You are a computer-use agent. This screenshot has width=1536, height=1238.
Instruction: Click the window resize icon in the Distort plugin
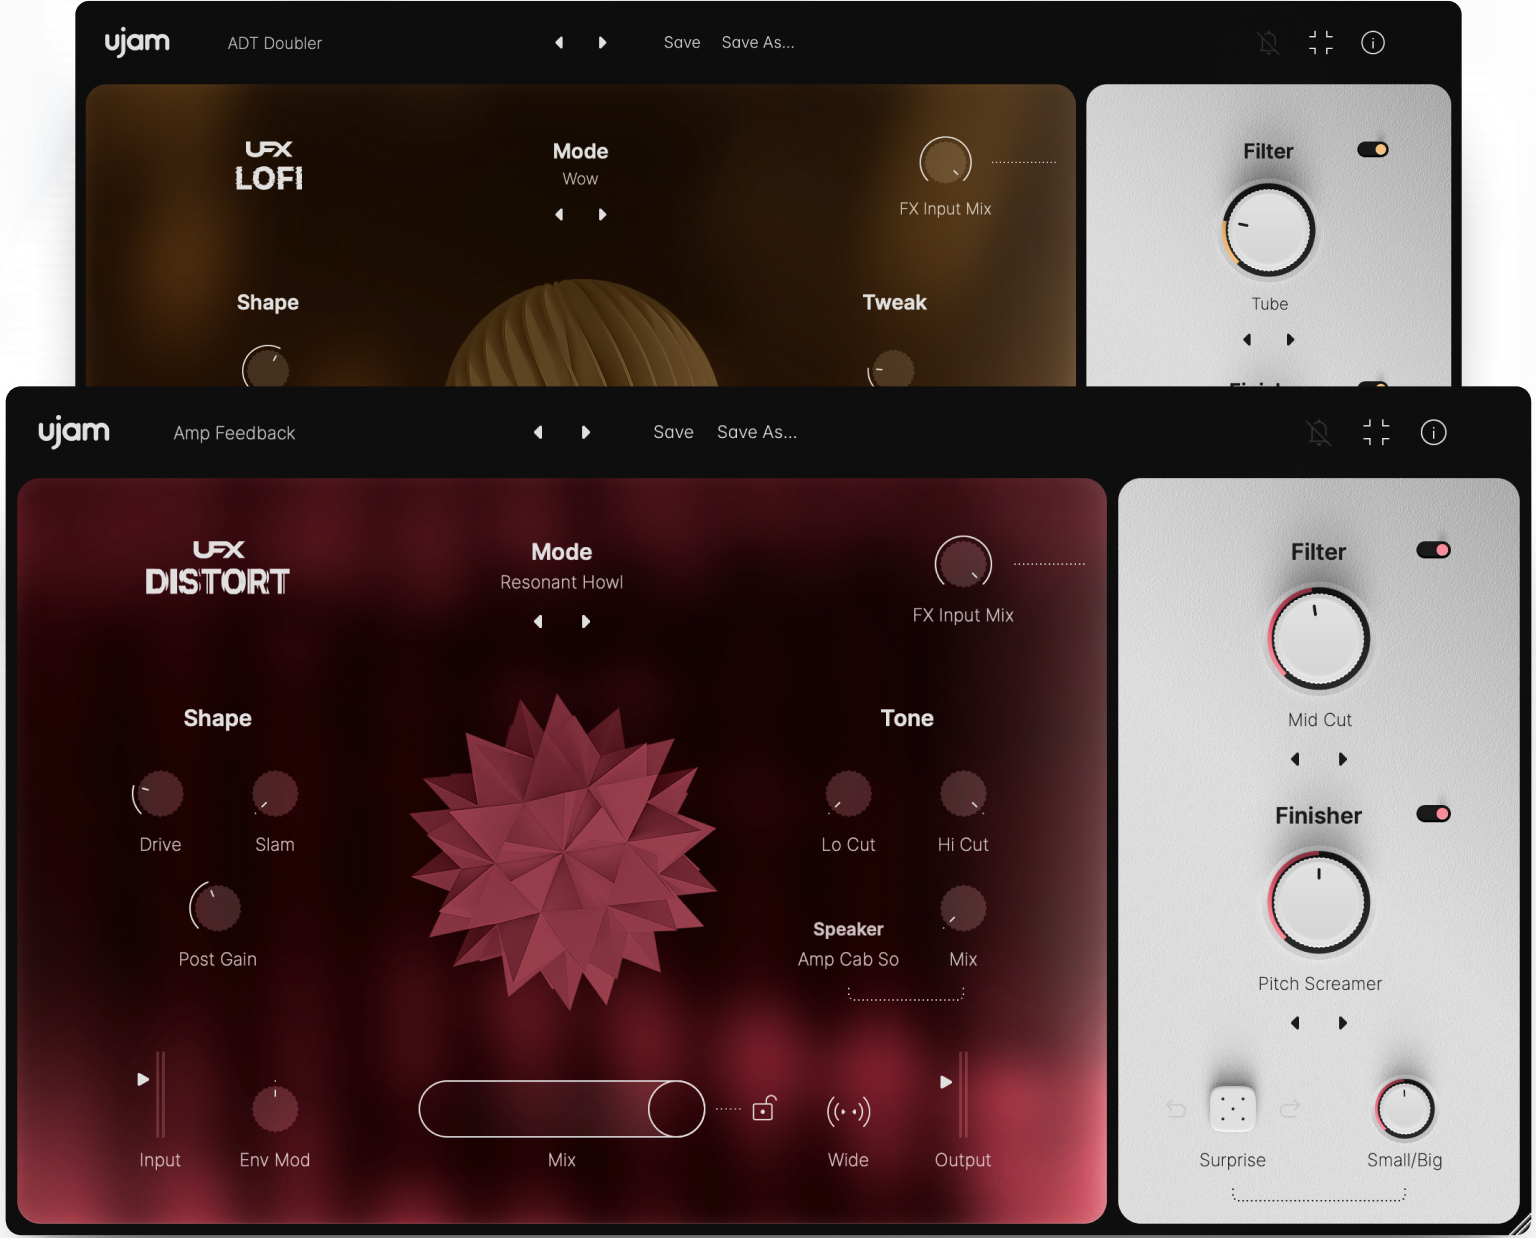pyautogui.click(x=1376, y=432)
